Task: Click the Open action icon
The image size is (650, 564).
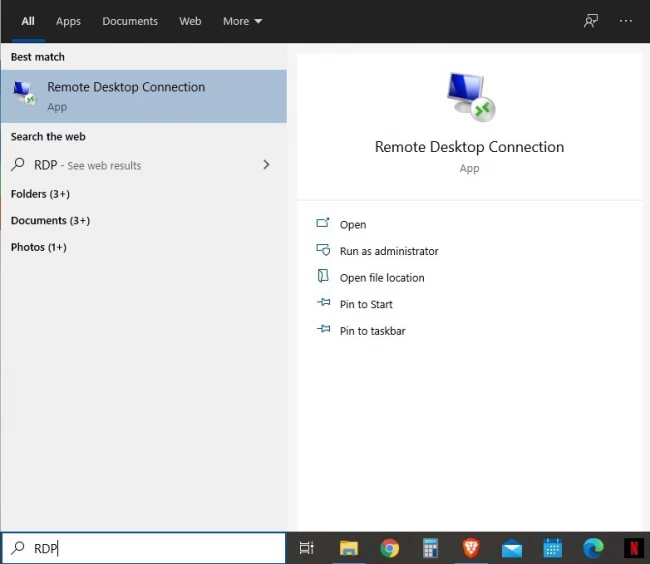Action: click(323, 223)
